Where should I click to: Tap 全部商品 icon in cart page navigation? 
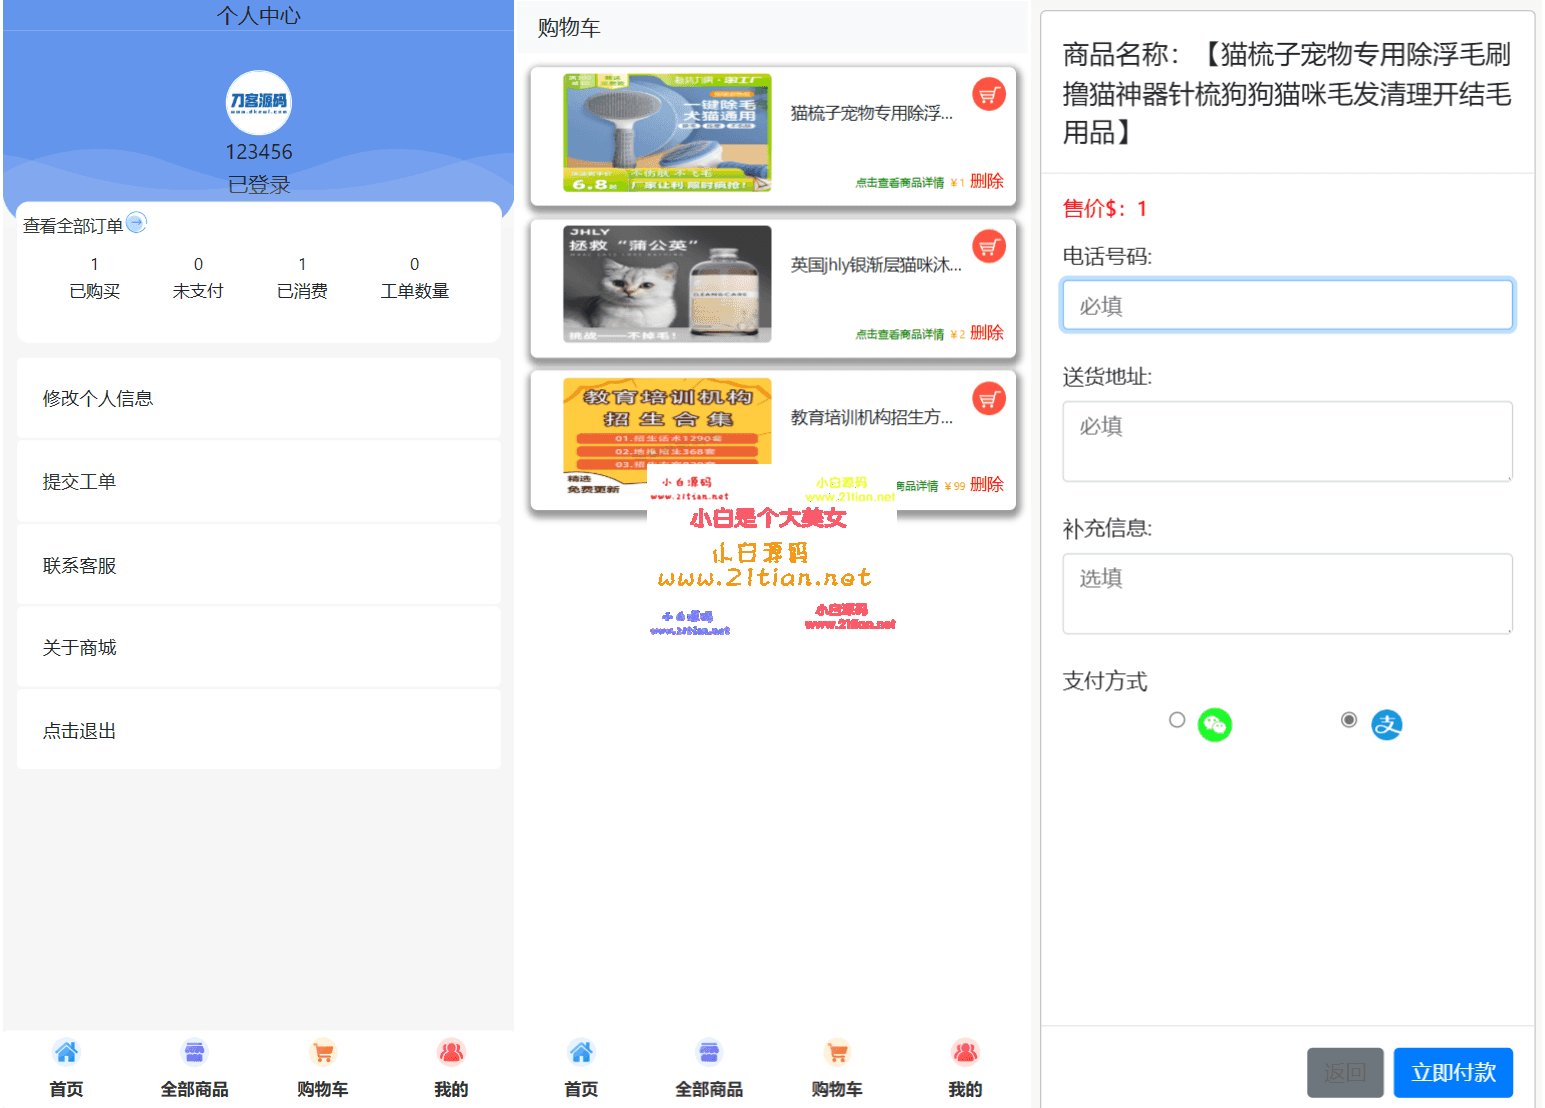[709, 1053]
